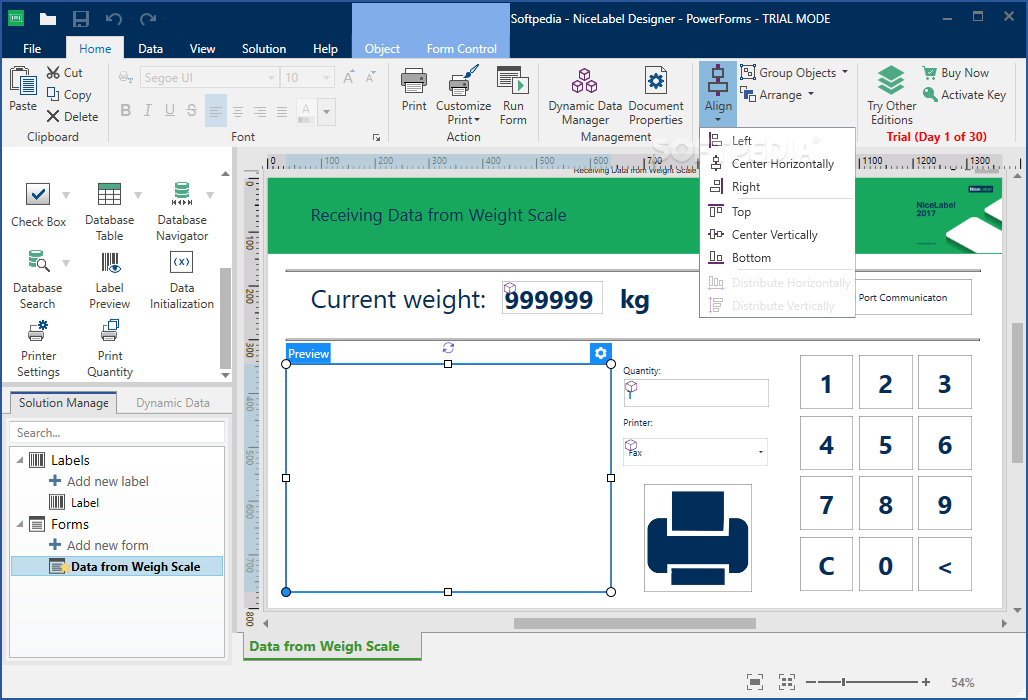Select the Label Preview object

point(109,280)
